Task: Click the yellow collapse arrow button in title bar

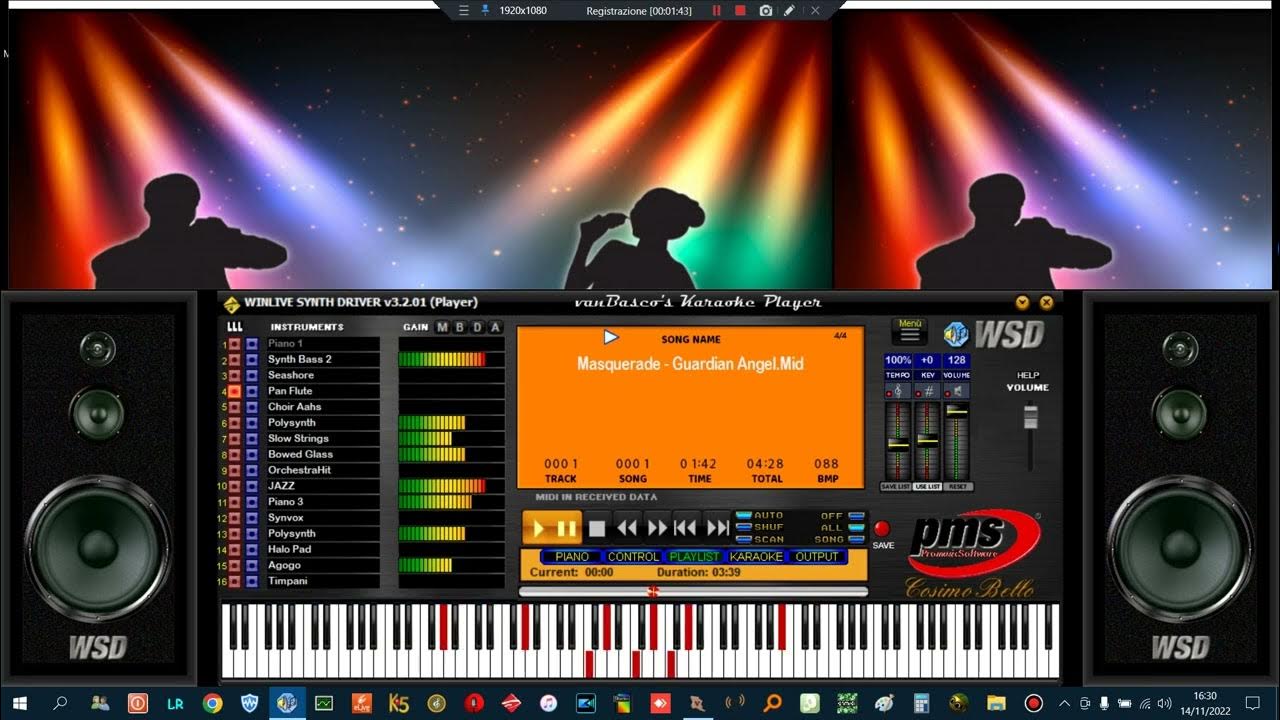Action: [x=1022, y=302]
